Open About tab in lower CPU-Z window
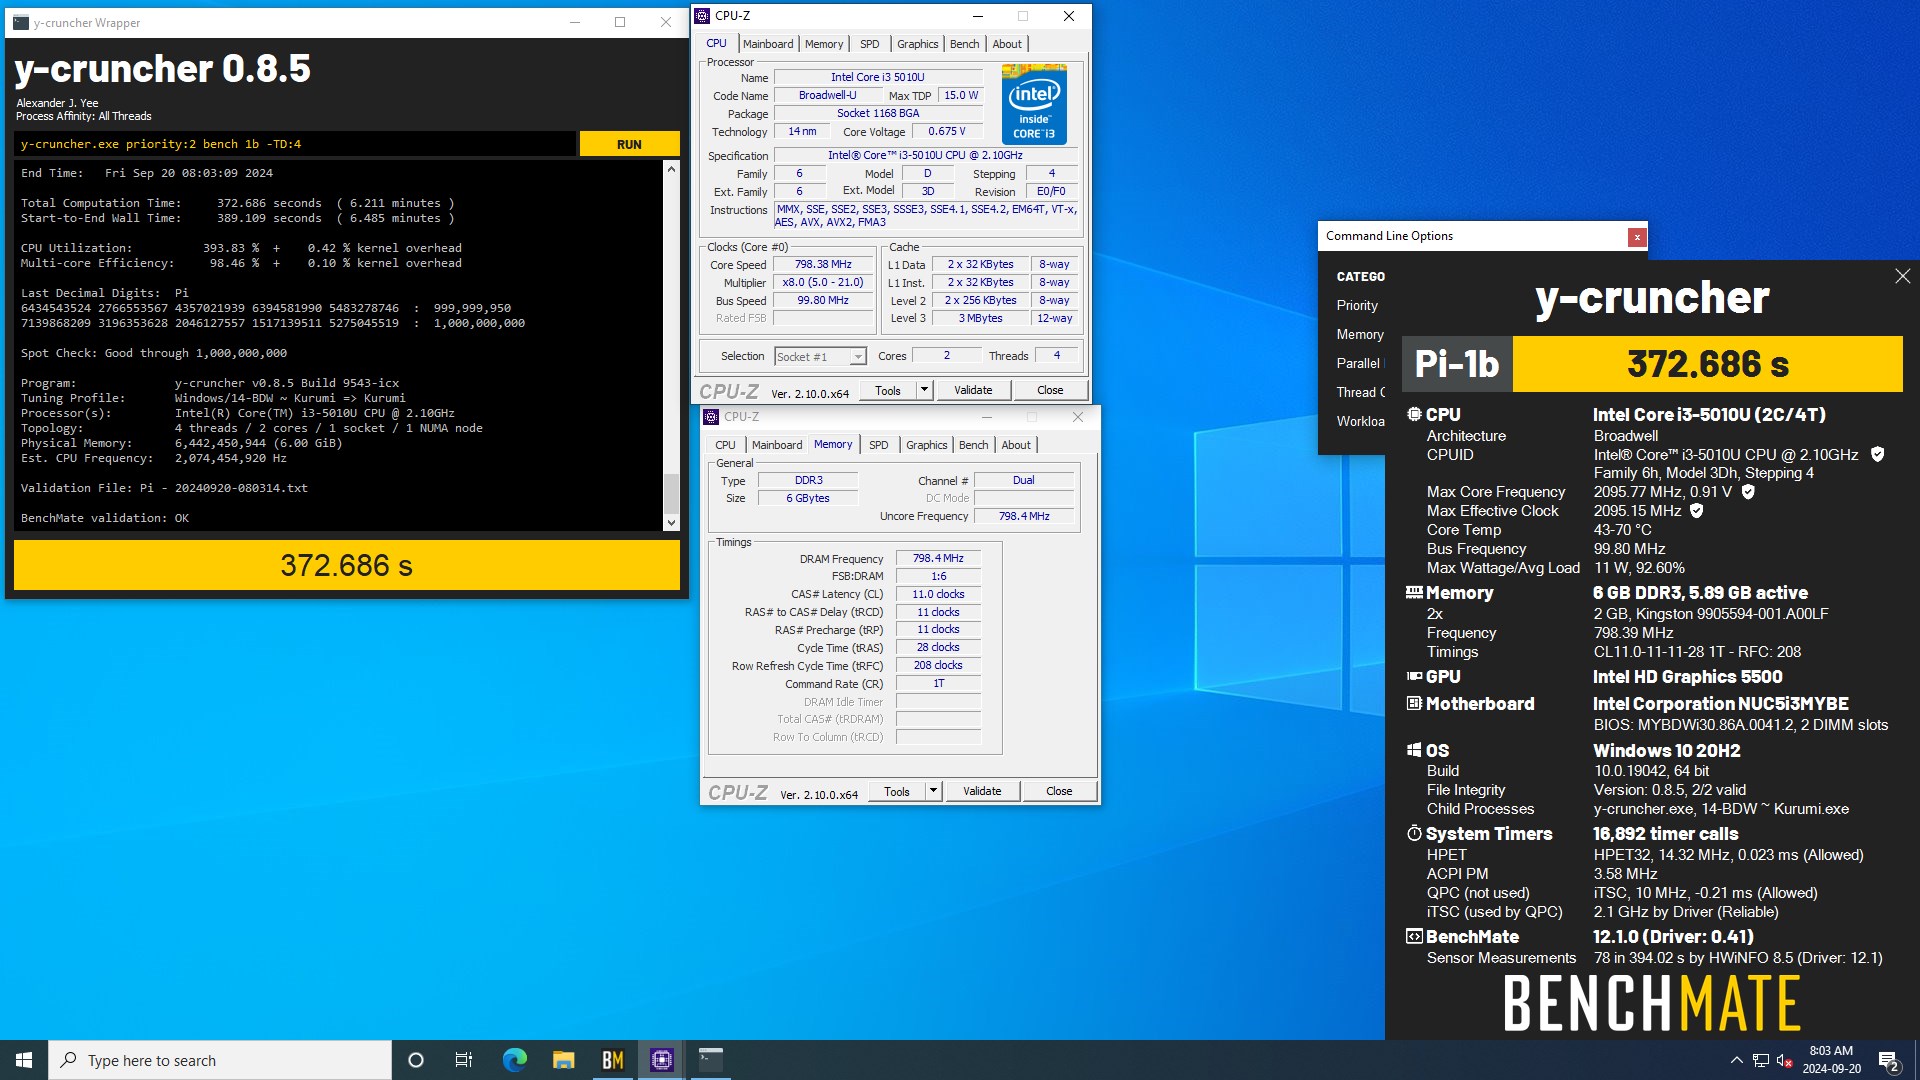 (x=1016, y=445)
